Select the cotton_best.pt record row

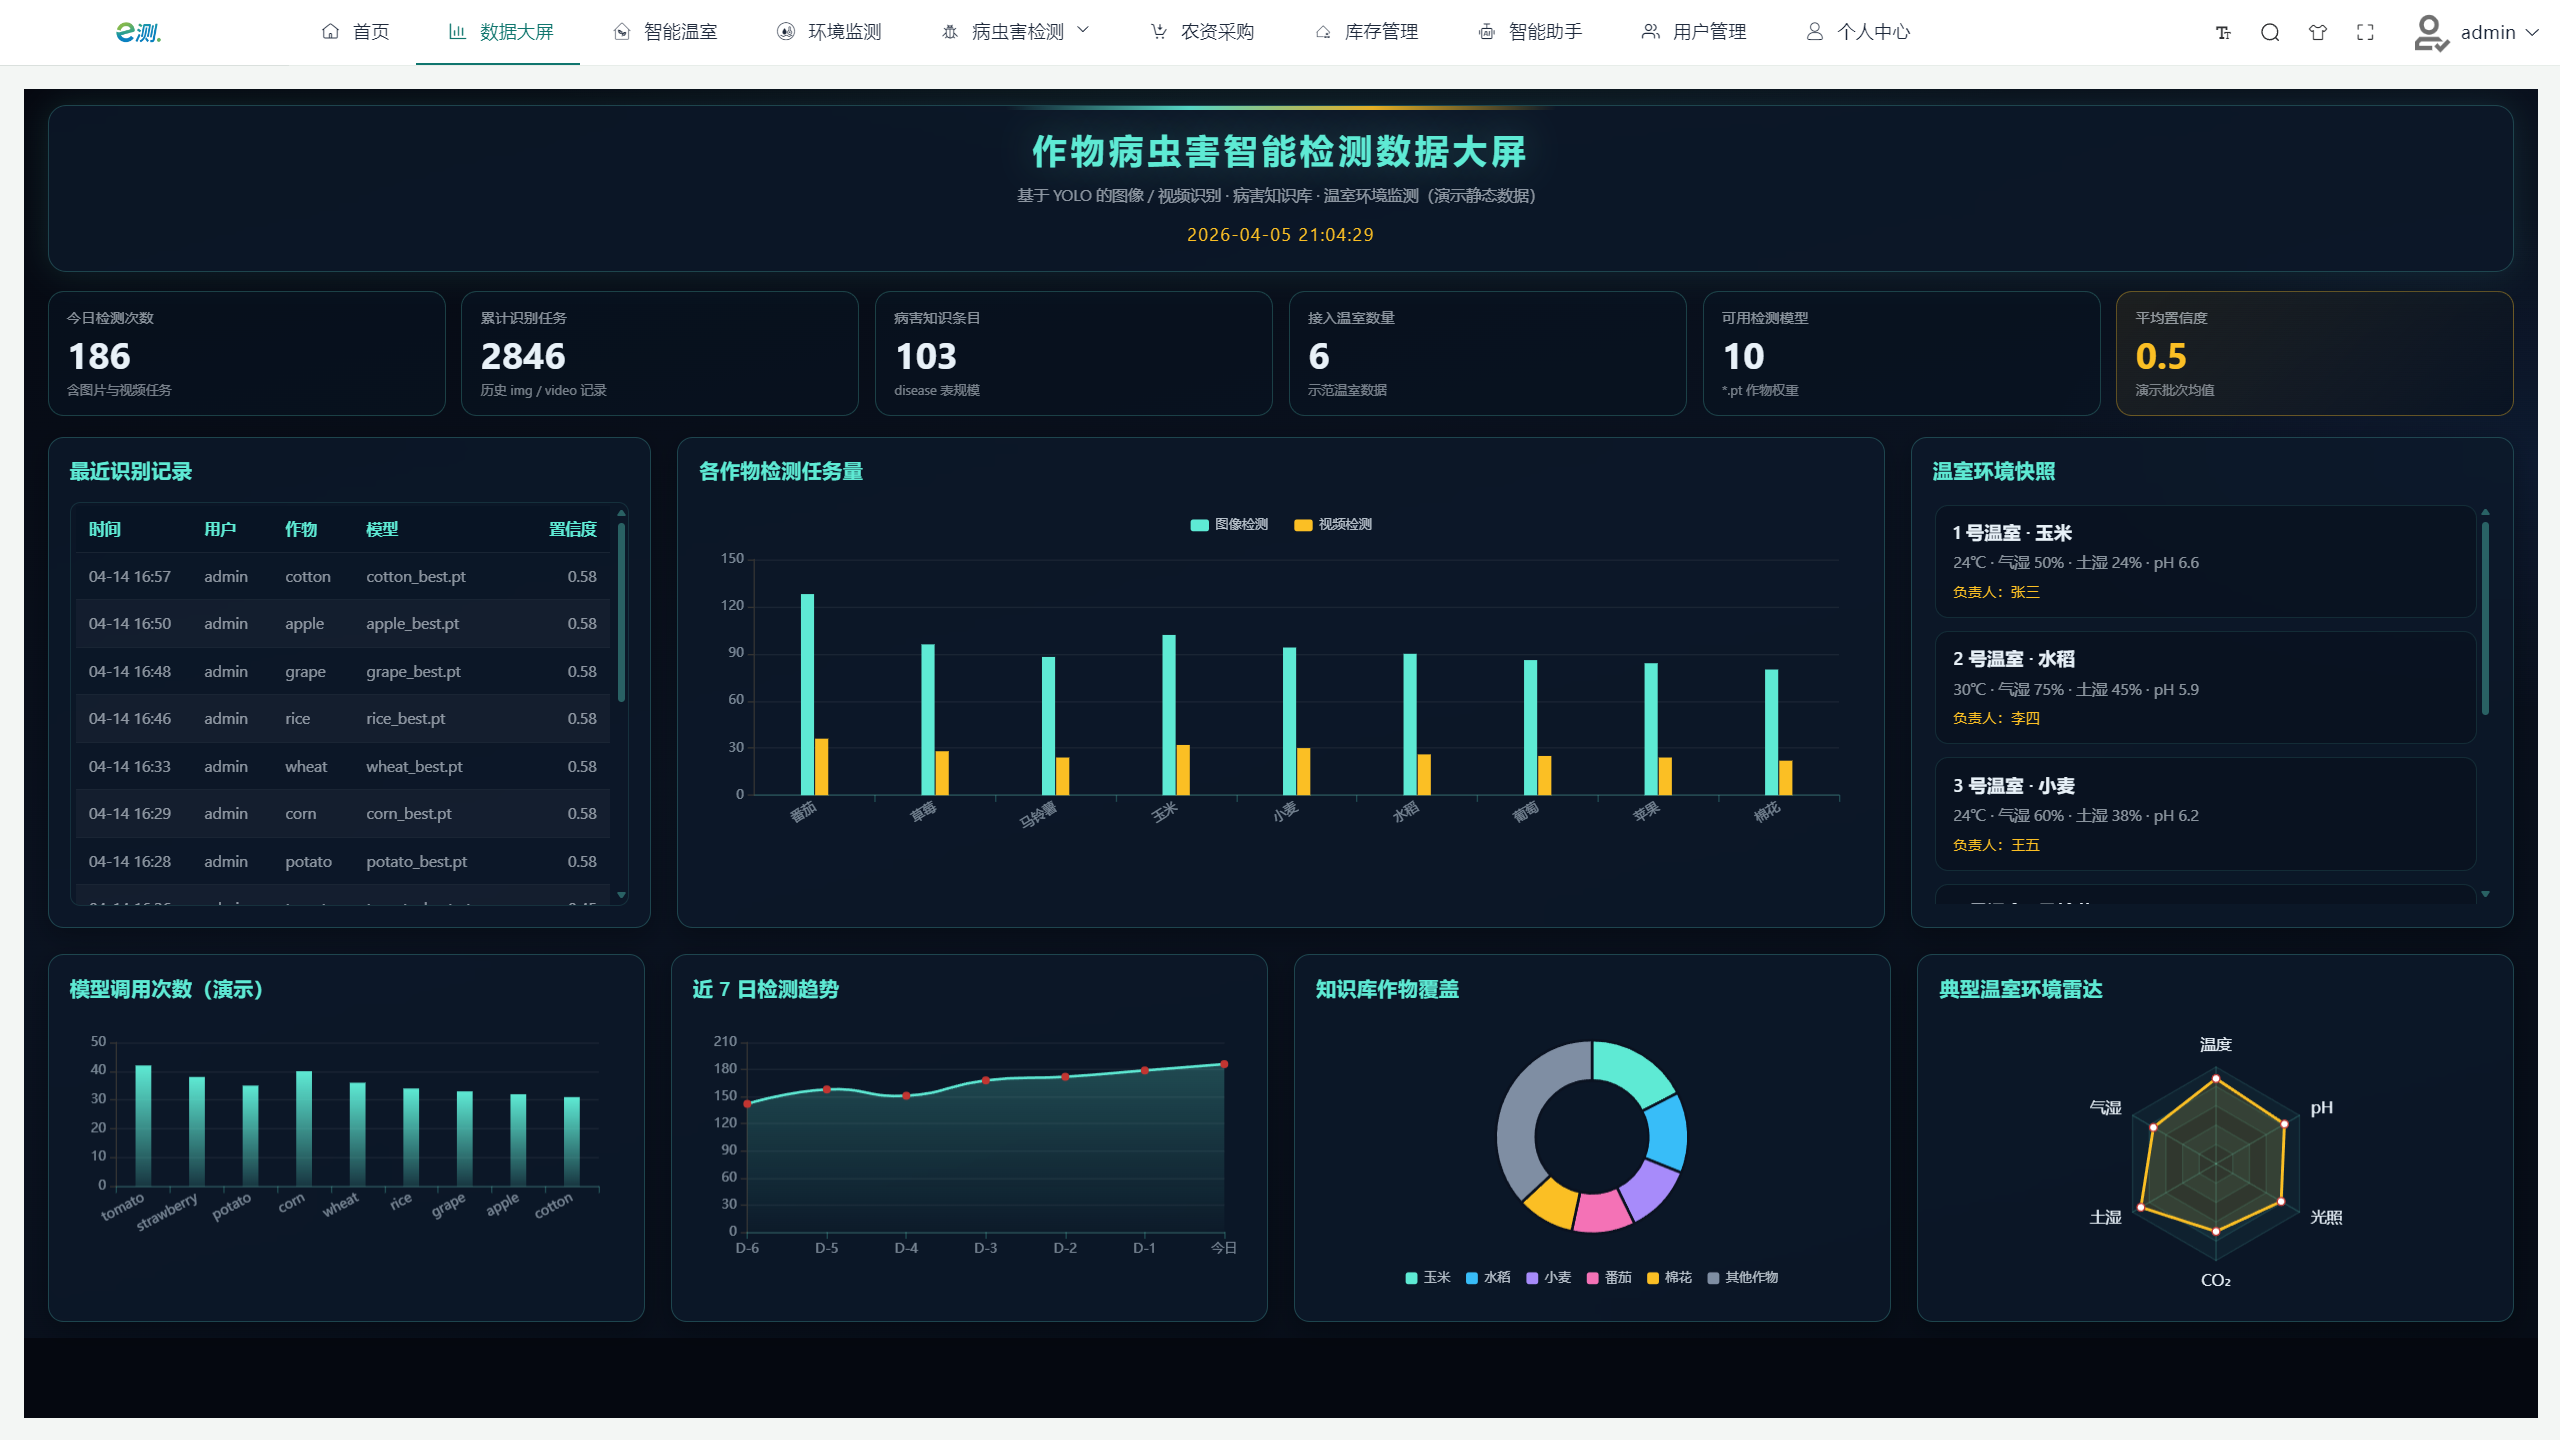343,577
